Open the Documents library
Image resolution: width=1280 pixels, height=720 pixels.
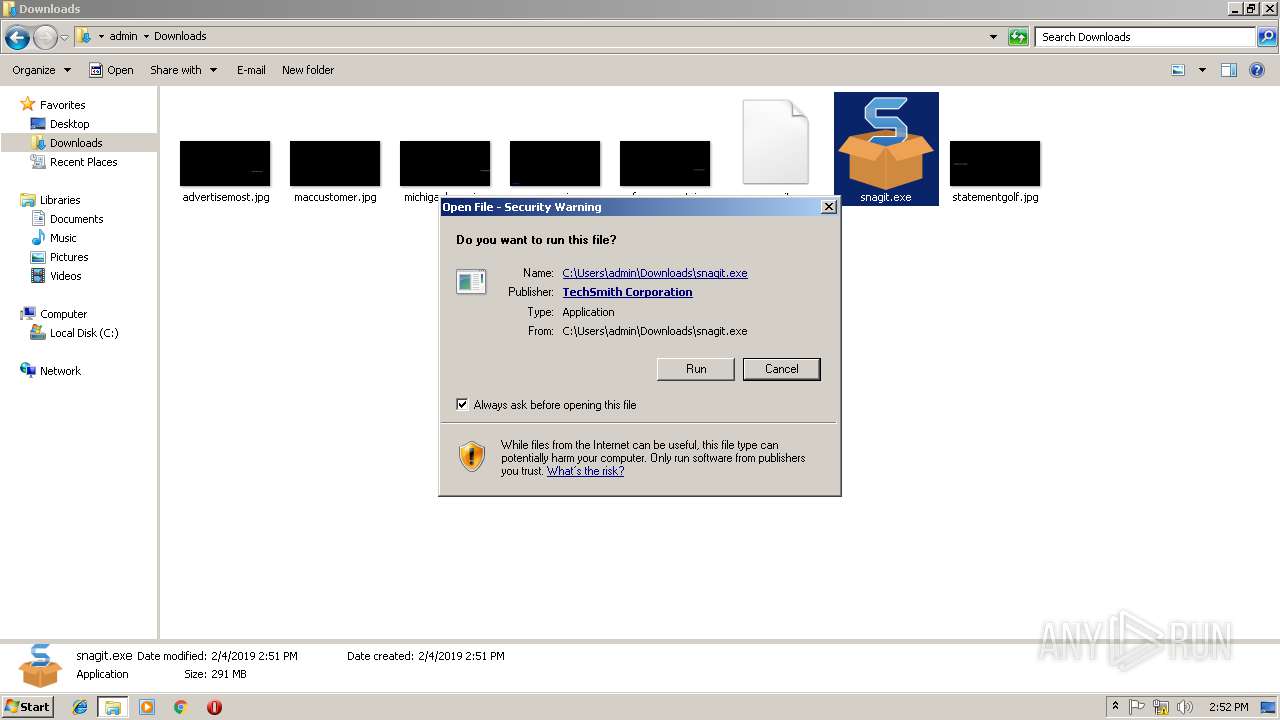[76, 219]
